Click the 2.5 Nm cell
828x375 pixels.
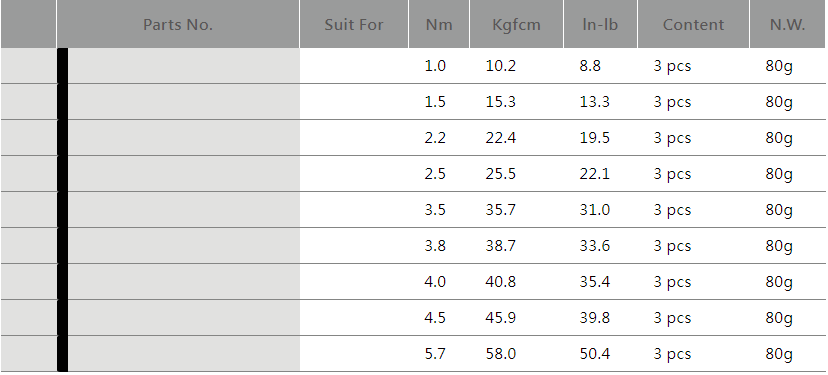point(435,174)
